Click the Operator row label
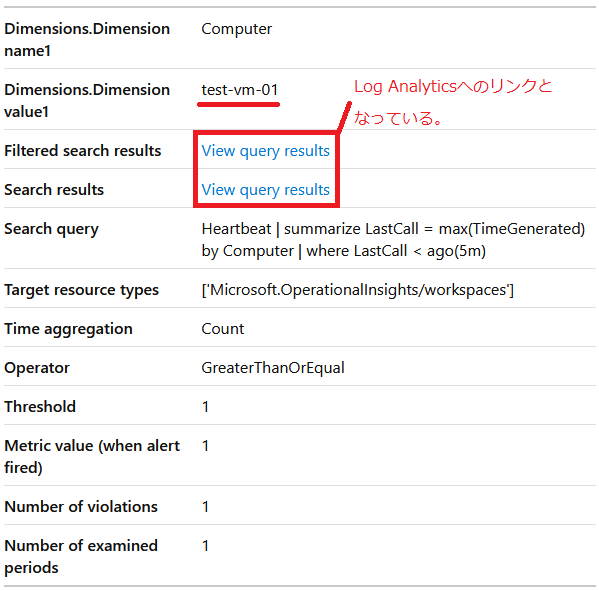599x591 pixels. [37, 368]
